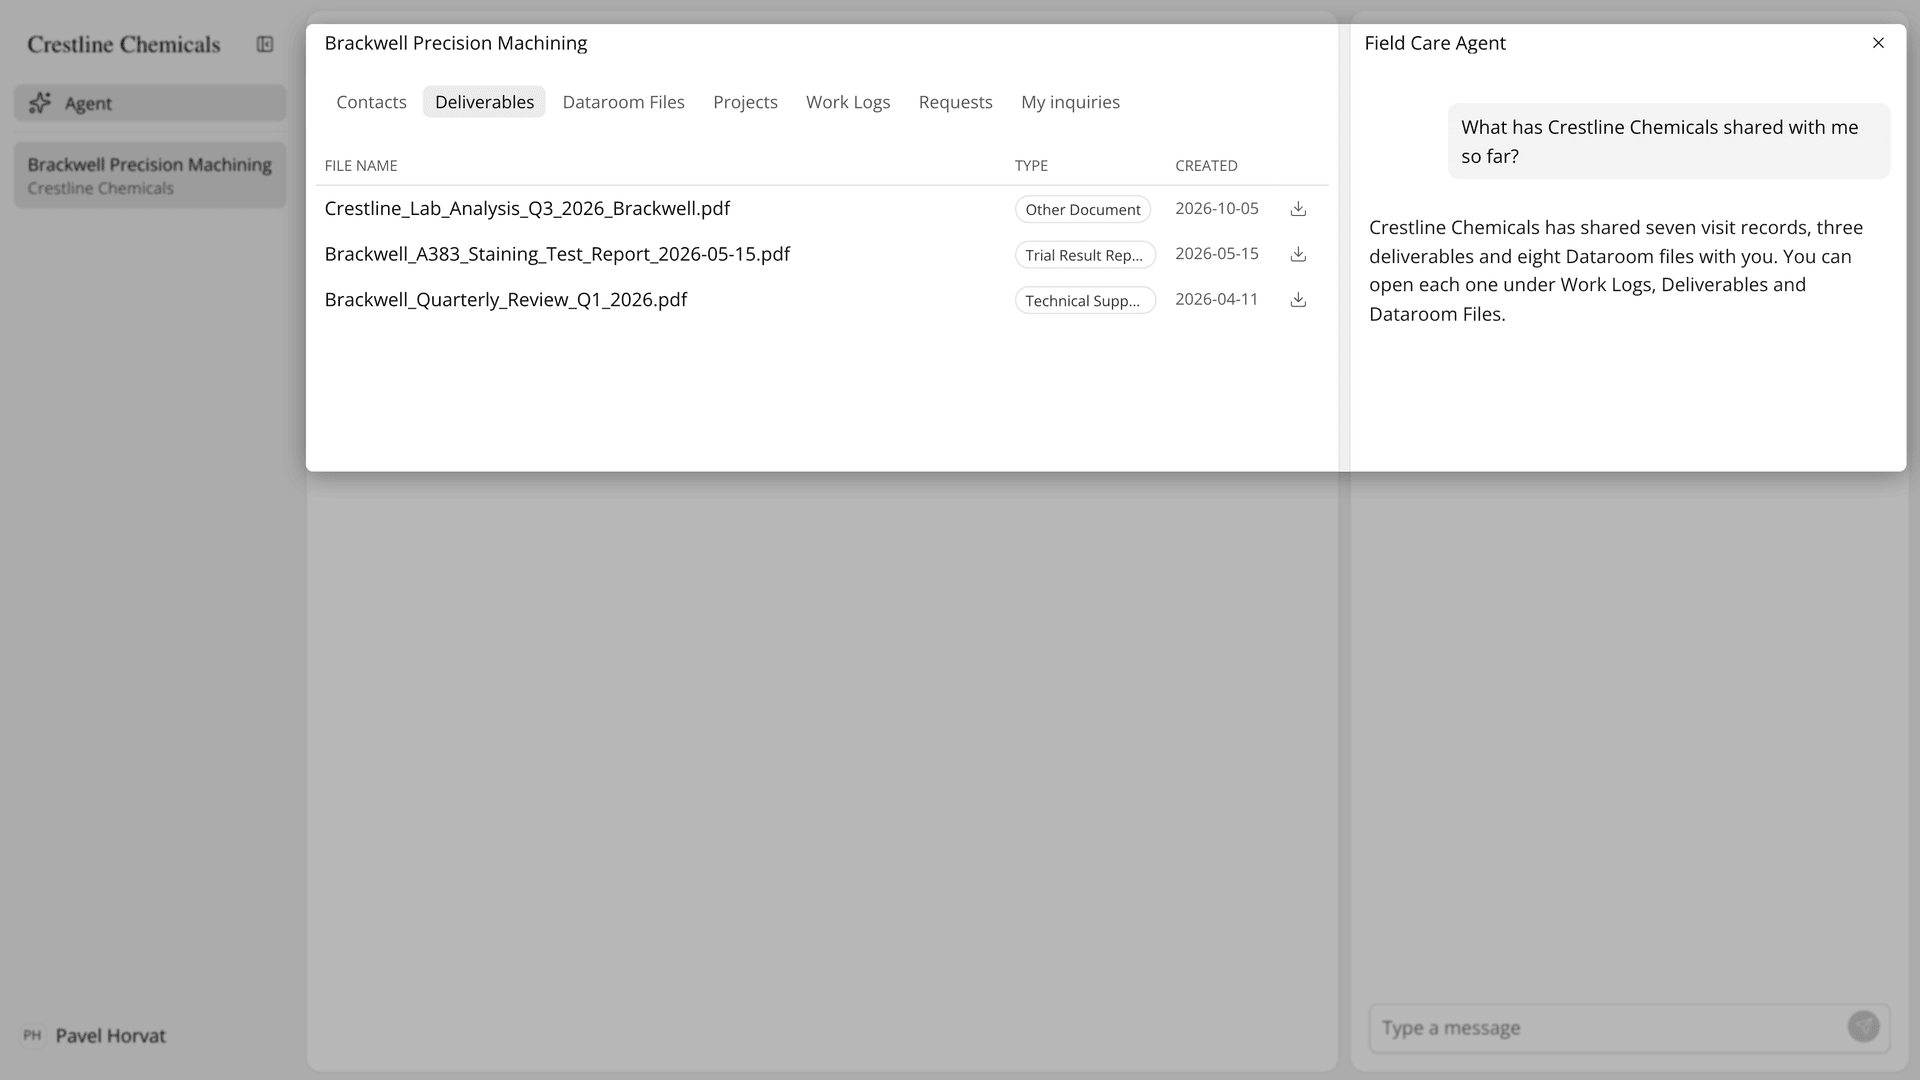This screenshot has width=1920, height=1080.
Task: Open Work Logs tab
Action: point(848,102)
